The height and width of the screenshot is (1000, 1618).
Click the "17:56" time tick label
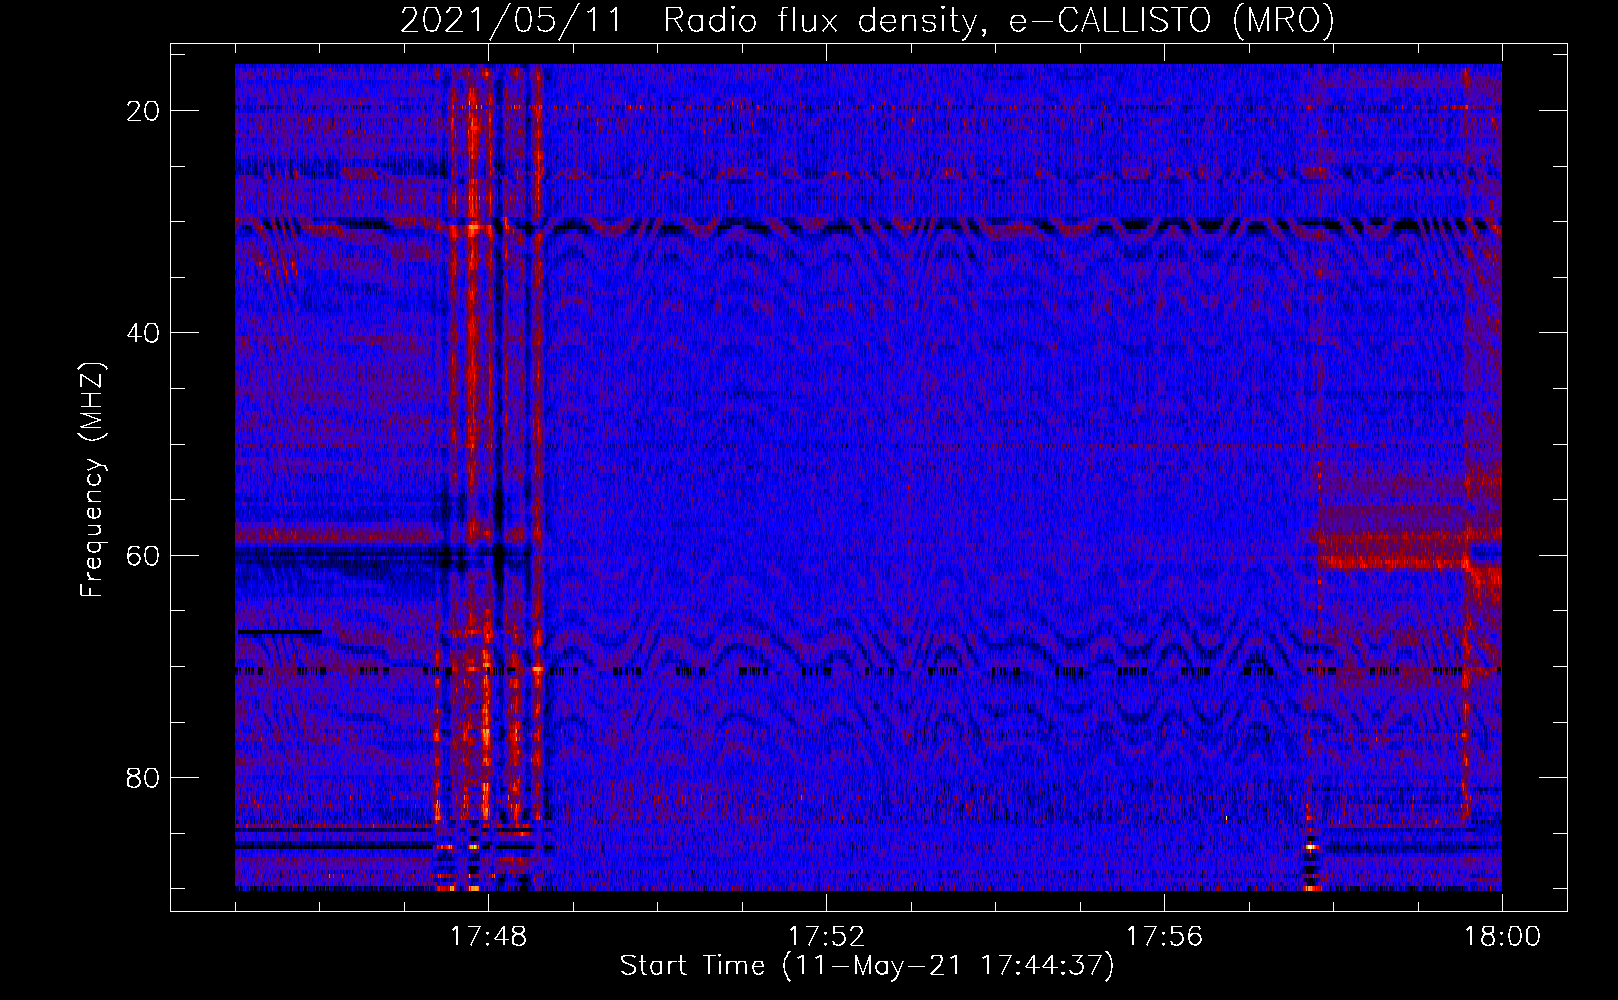1164,937
